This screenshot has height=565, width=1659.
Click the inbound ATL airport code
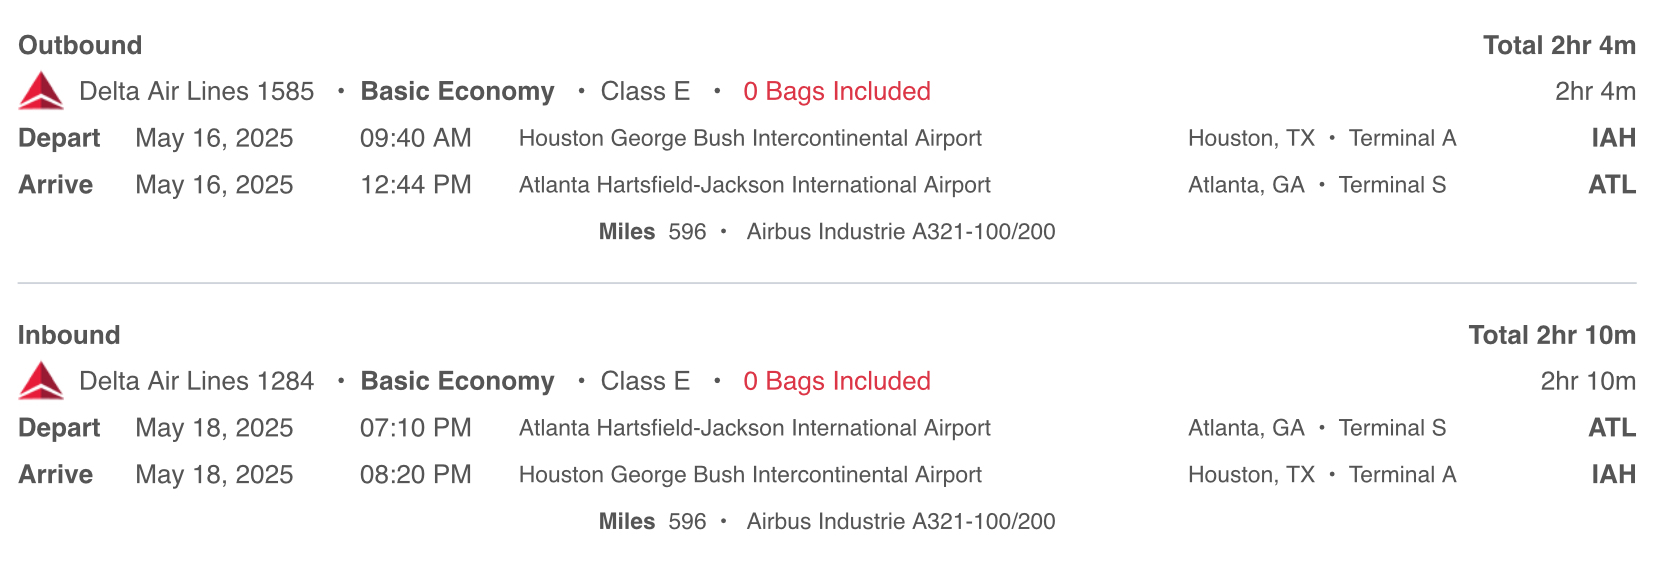point(1612,428)
